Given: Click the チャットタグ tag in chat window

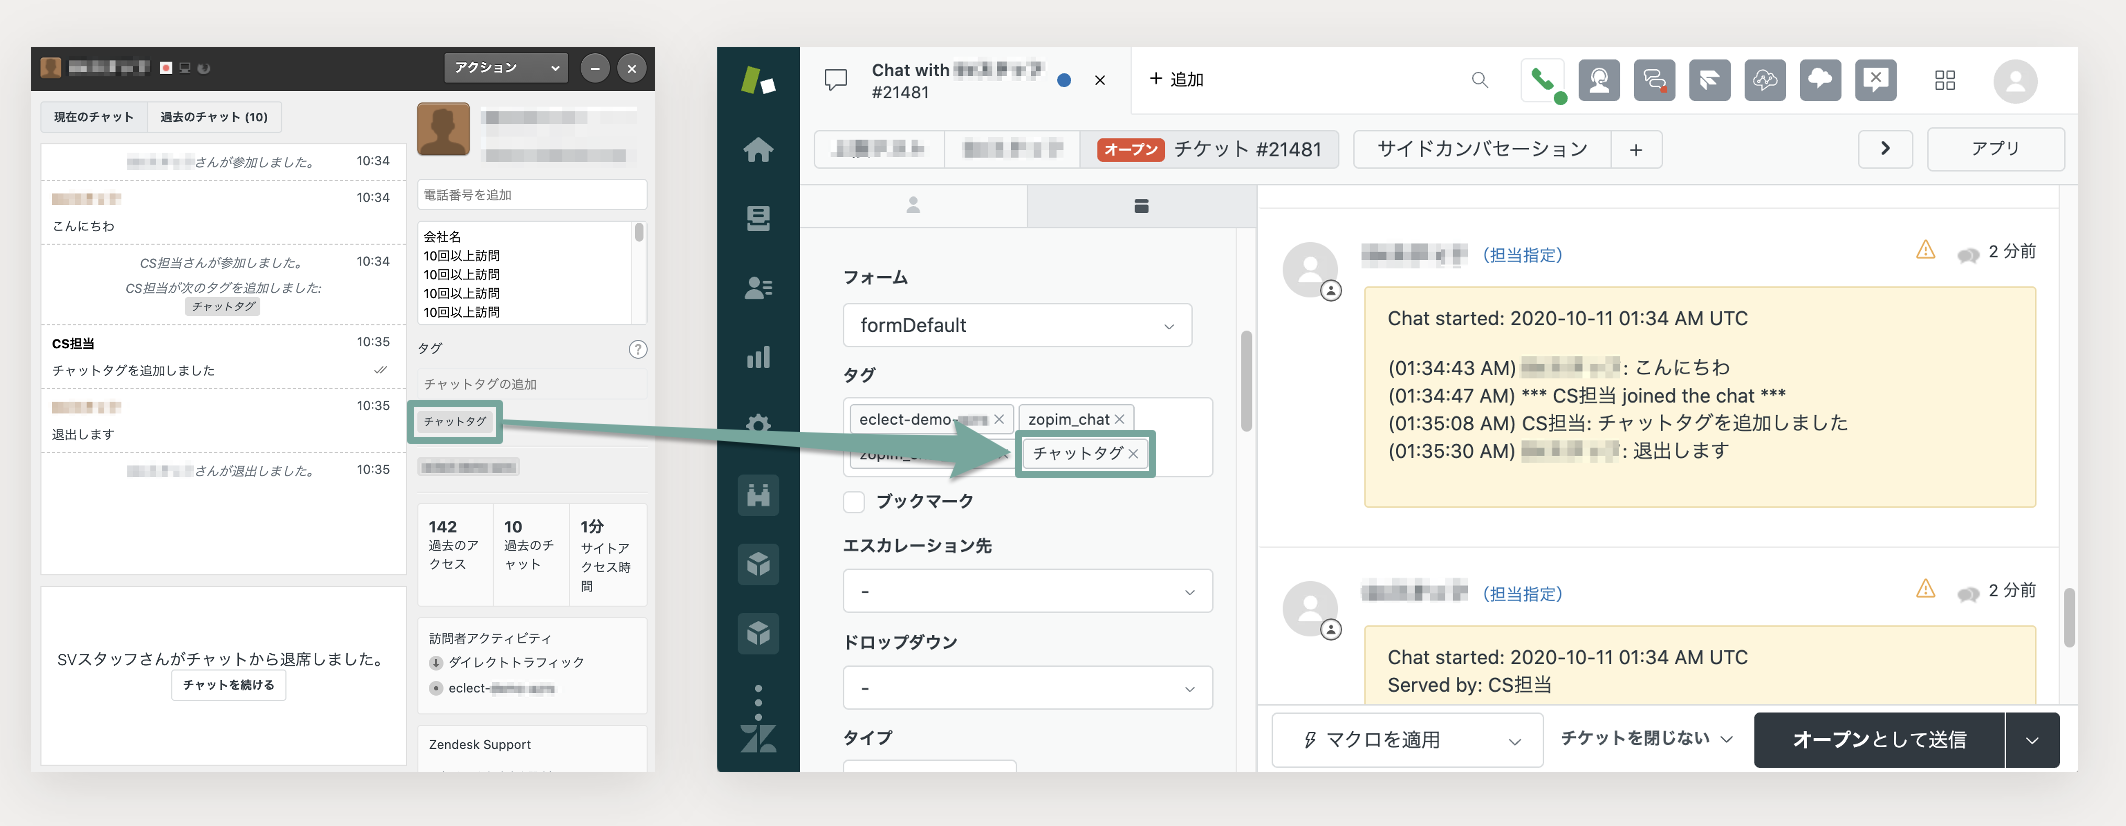Looking at the screenshot, I should click(x=455, y=422).
